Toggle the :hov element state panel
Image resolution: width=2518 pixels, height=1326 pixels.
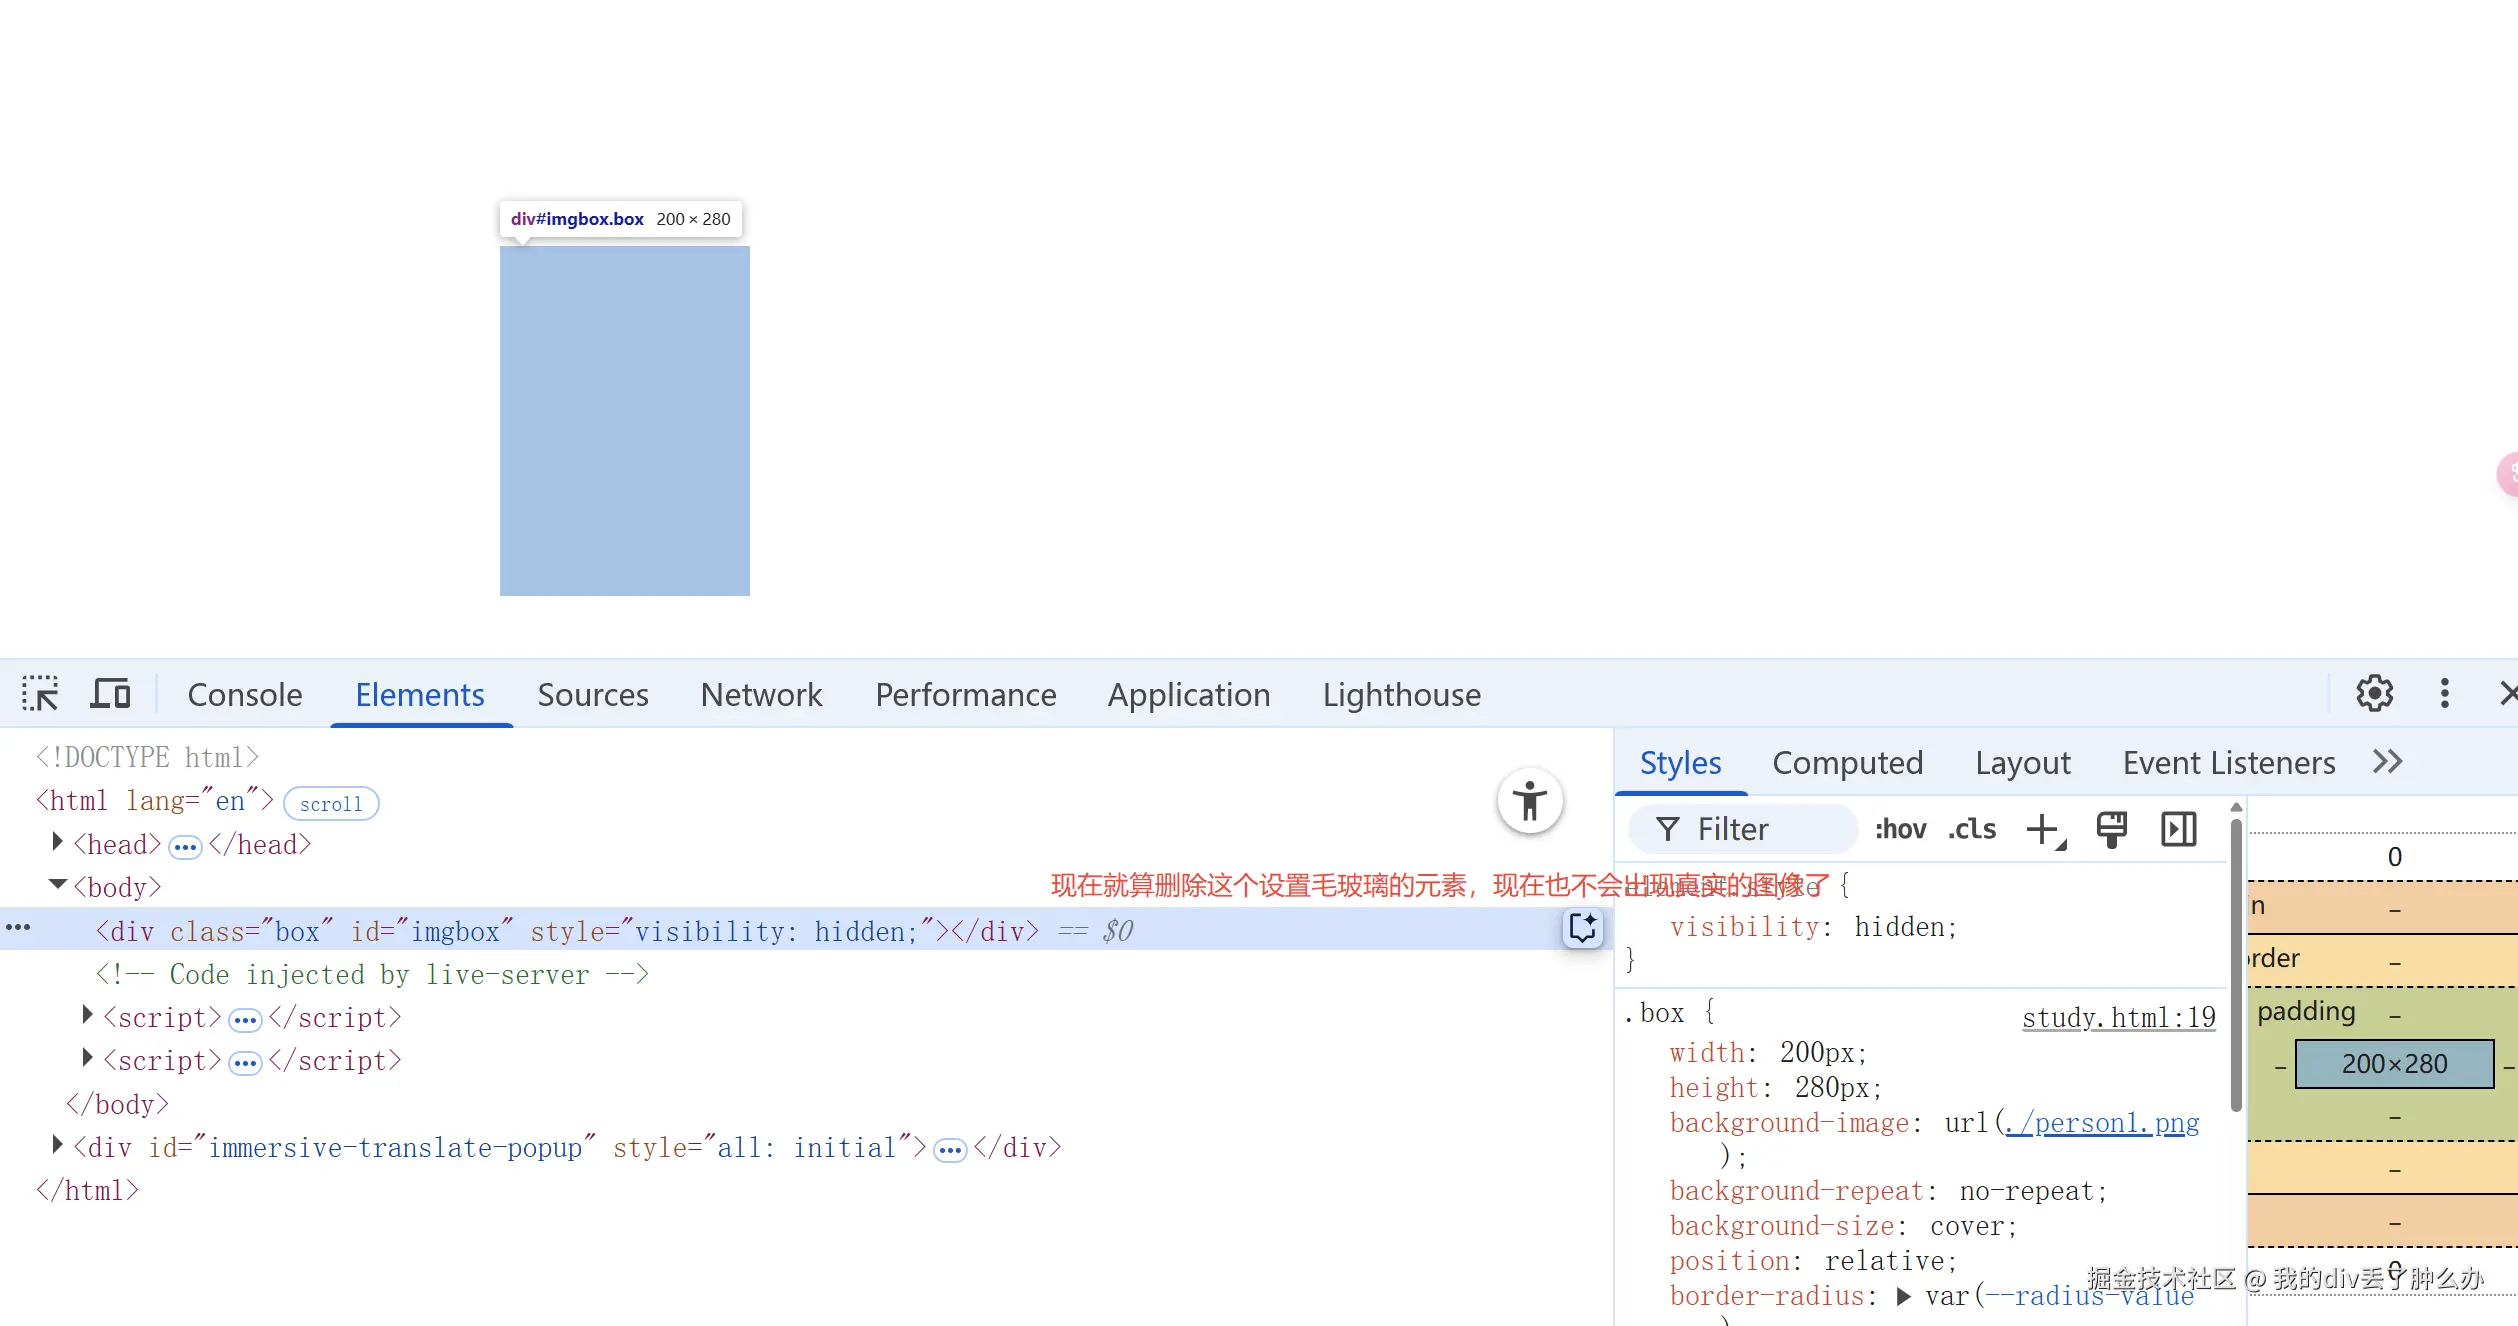1900,829
